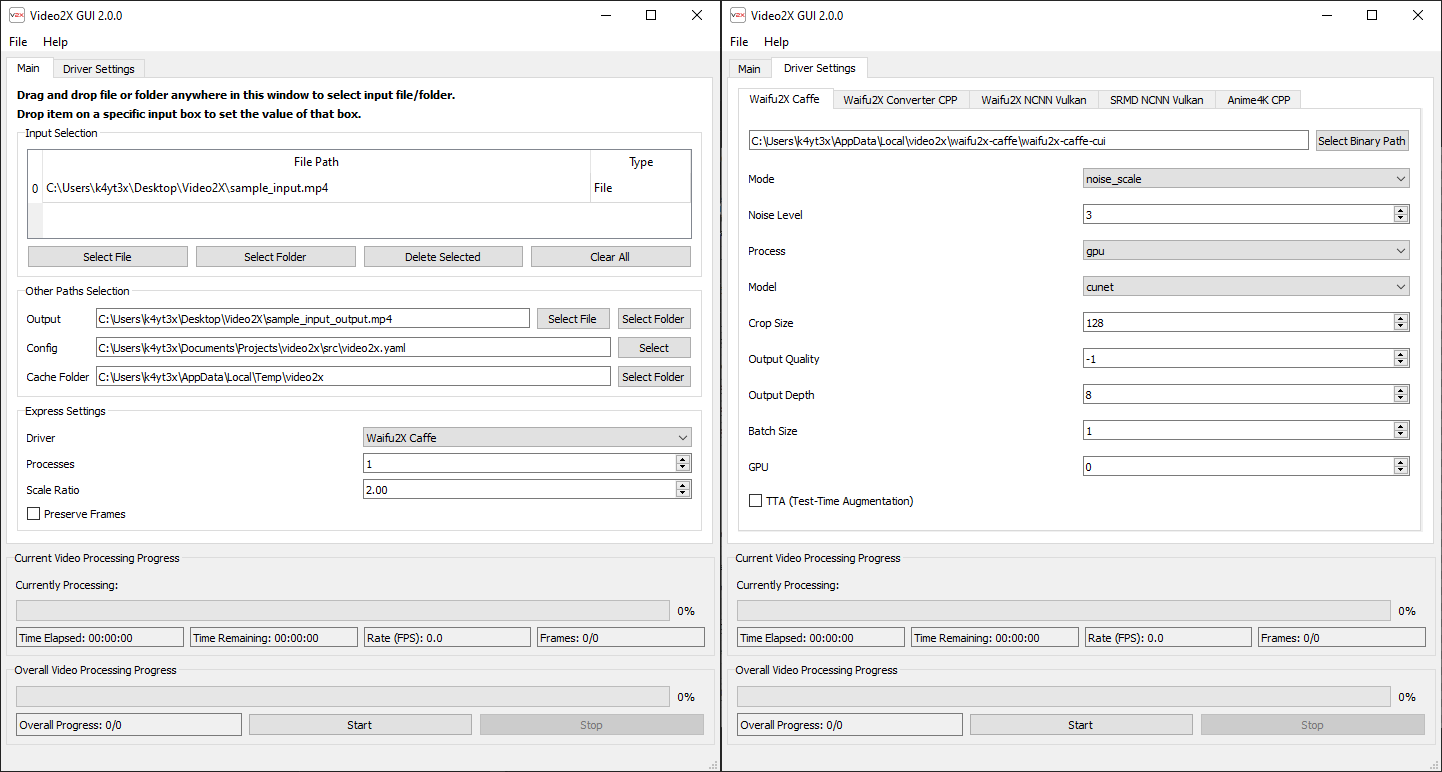The image size is (1442, 772).
Task: Switch to Driver Settings tab in left window
Action: (x=99, y=69)
